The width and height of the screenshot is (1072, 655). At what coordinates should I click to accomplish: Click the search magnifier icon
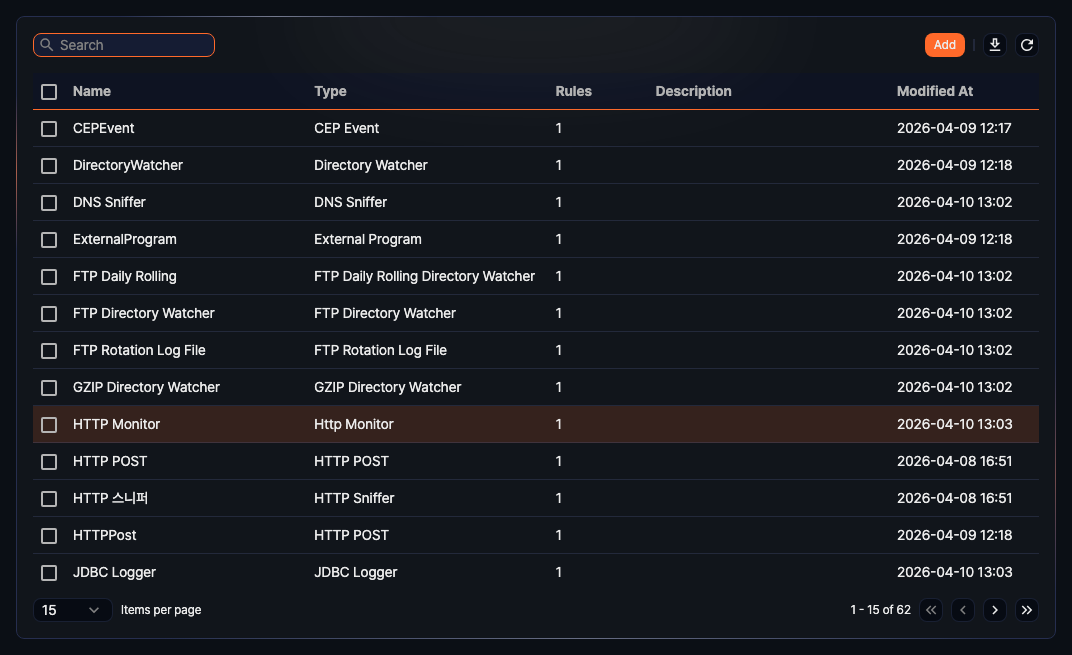(x=46, y=45)
